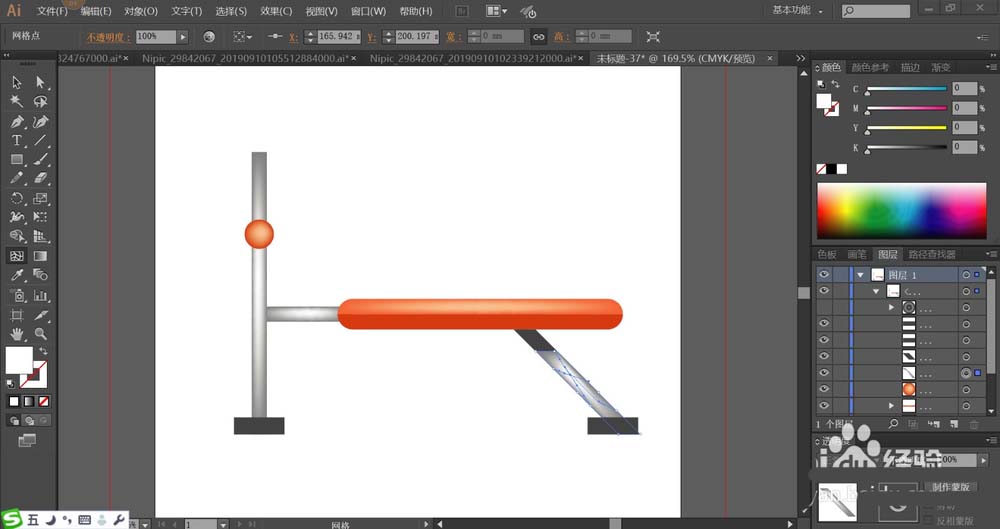The height and width of the screenshot is (529, 1000).
Task: Set toolbox paint to None (red slash)
Action: (x=44, y=401)
